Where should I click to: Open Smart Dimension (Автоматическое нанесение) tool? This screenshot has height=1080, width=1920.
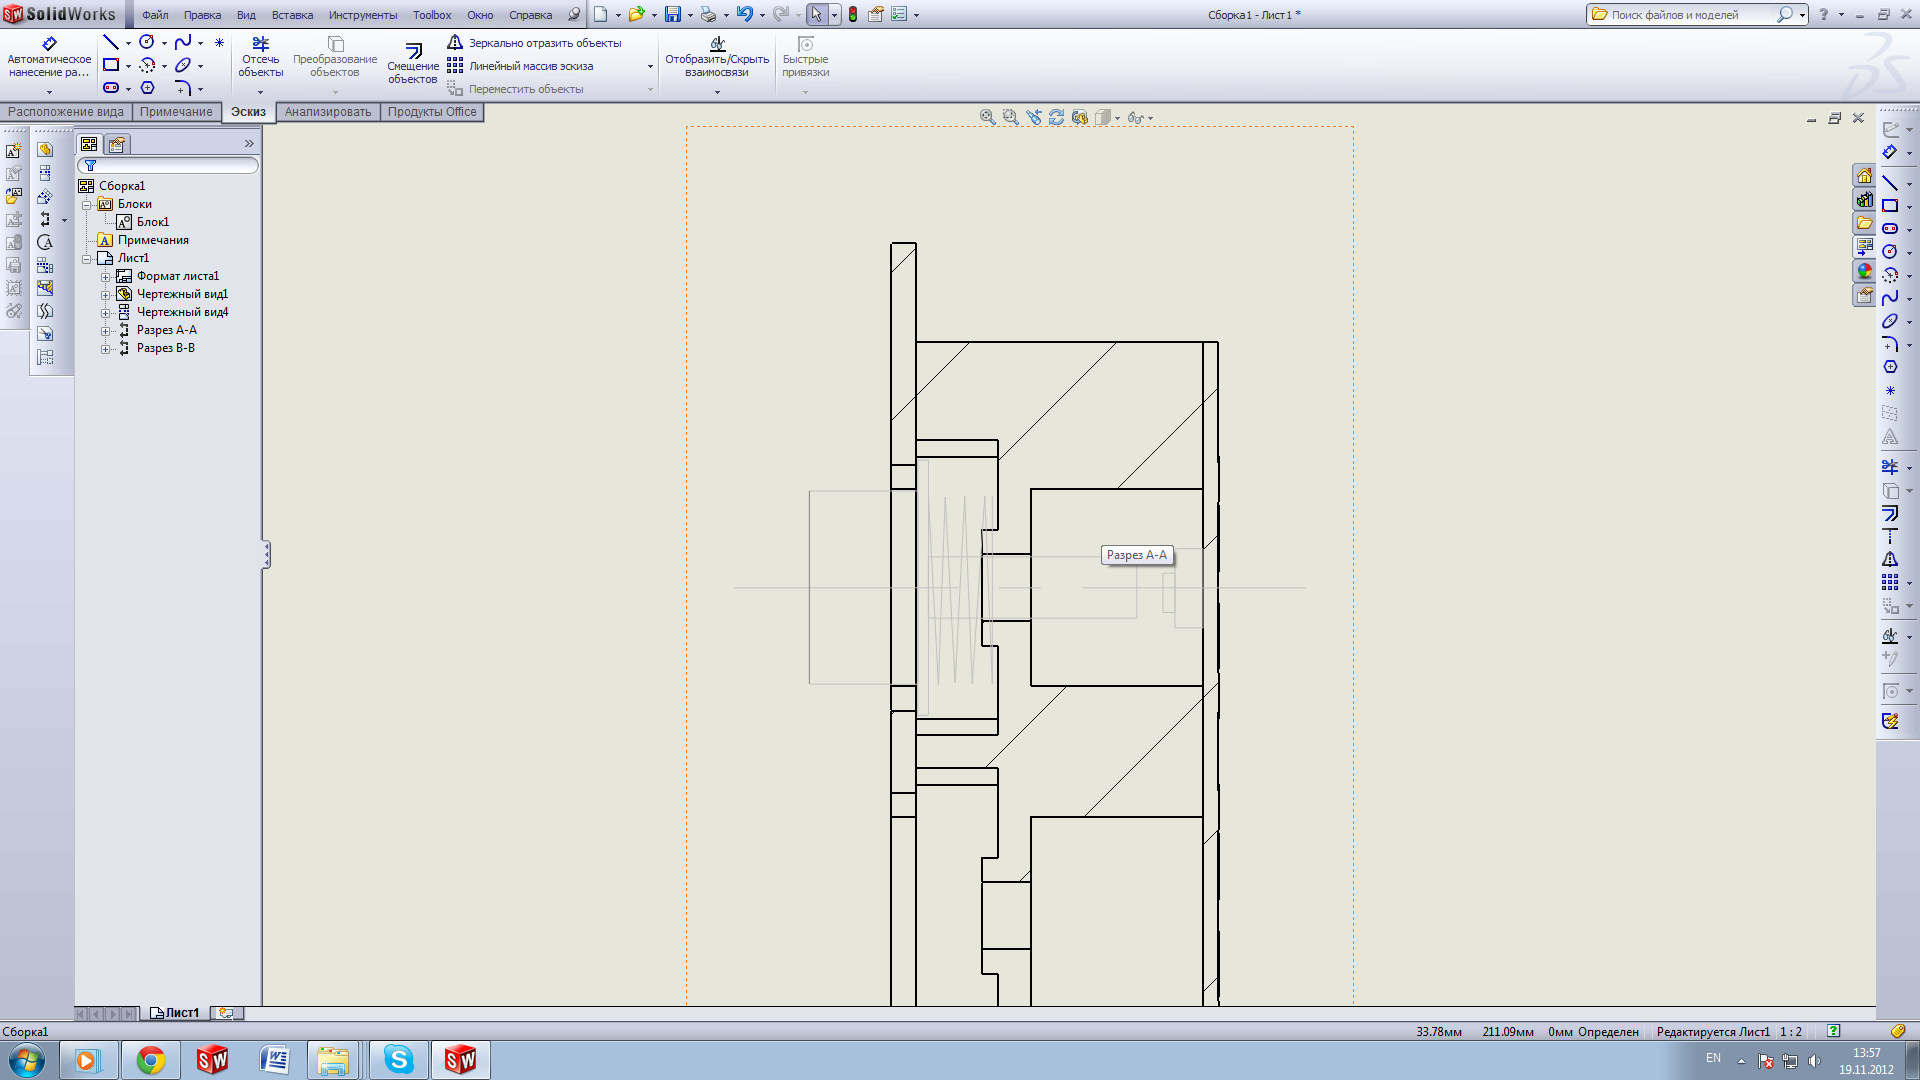[x=49, y=56]
